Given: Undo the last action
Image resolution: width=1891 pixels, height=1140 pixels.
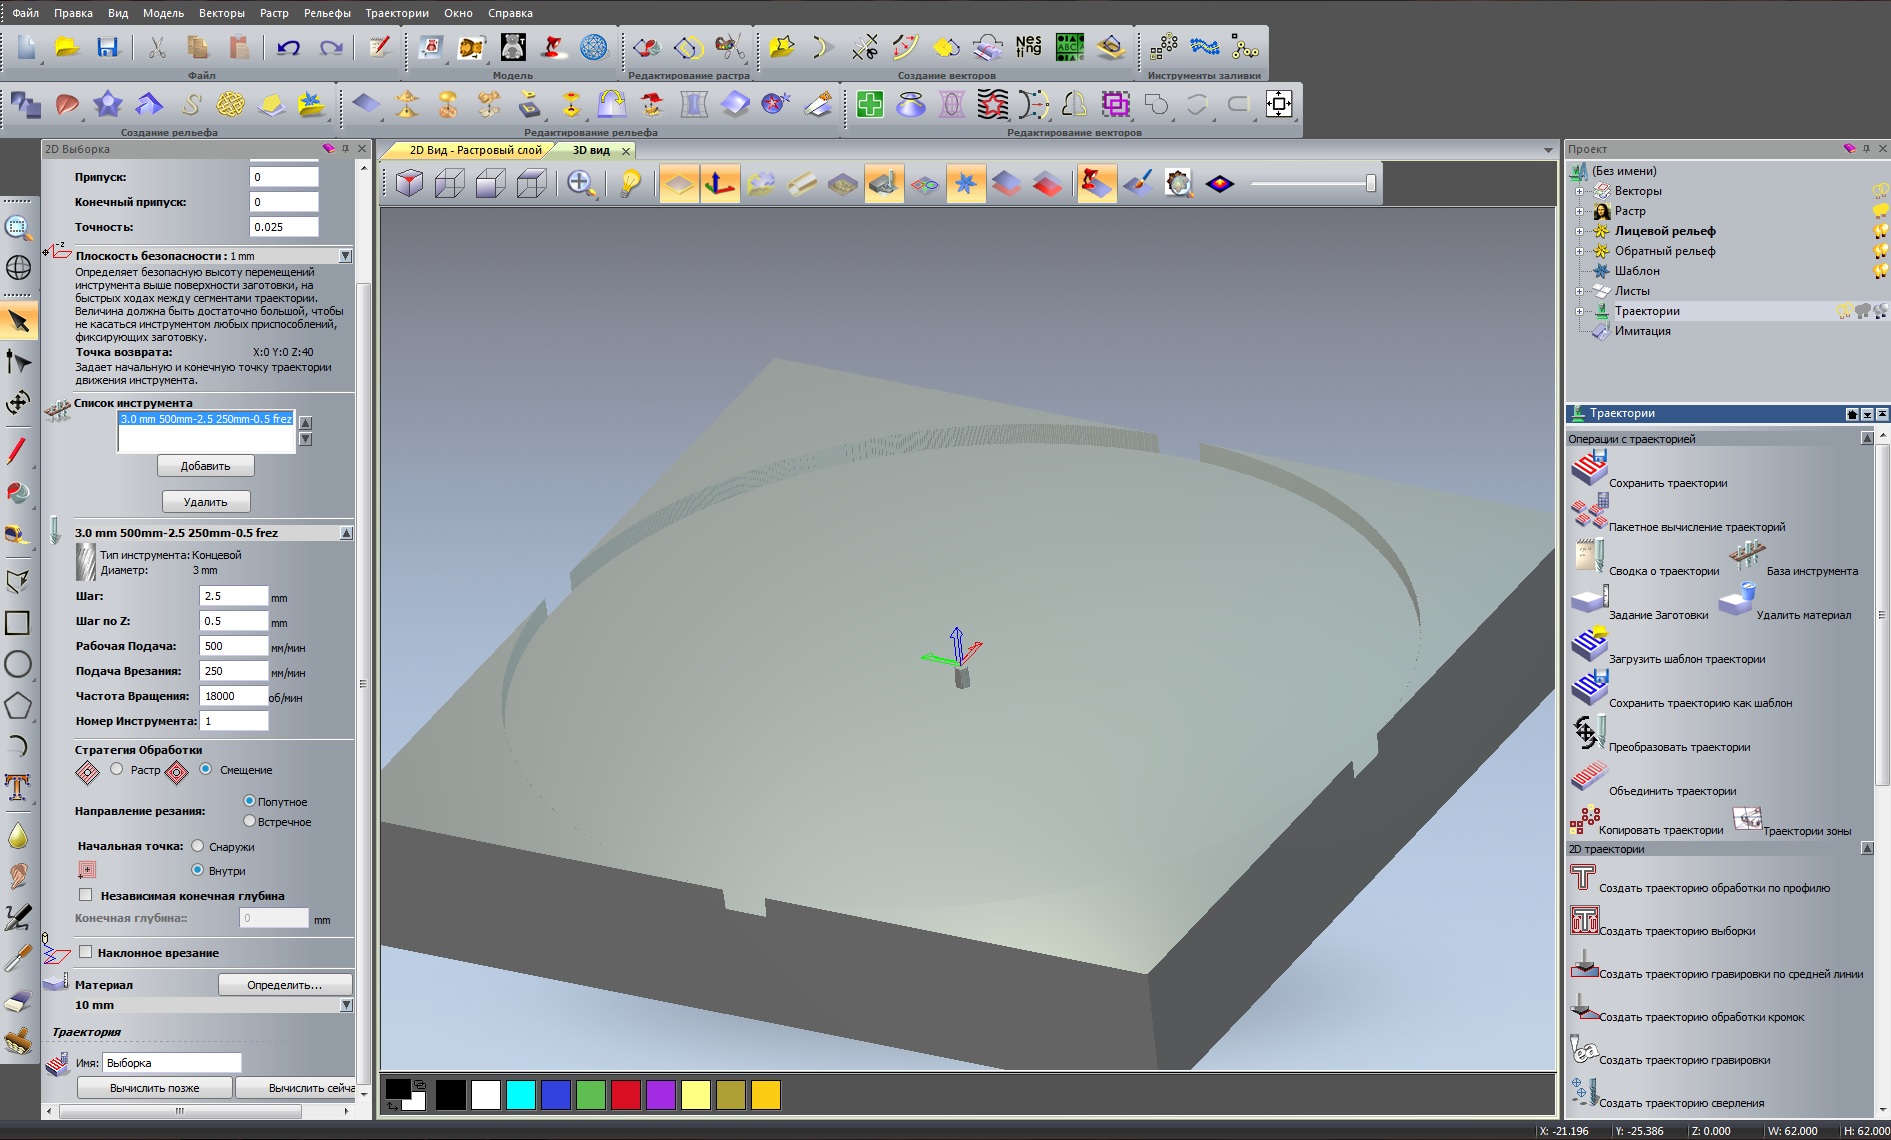Looking at the screenshot, I should point(288,47).
